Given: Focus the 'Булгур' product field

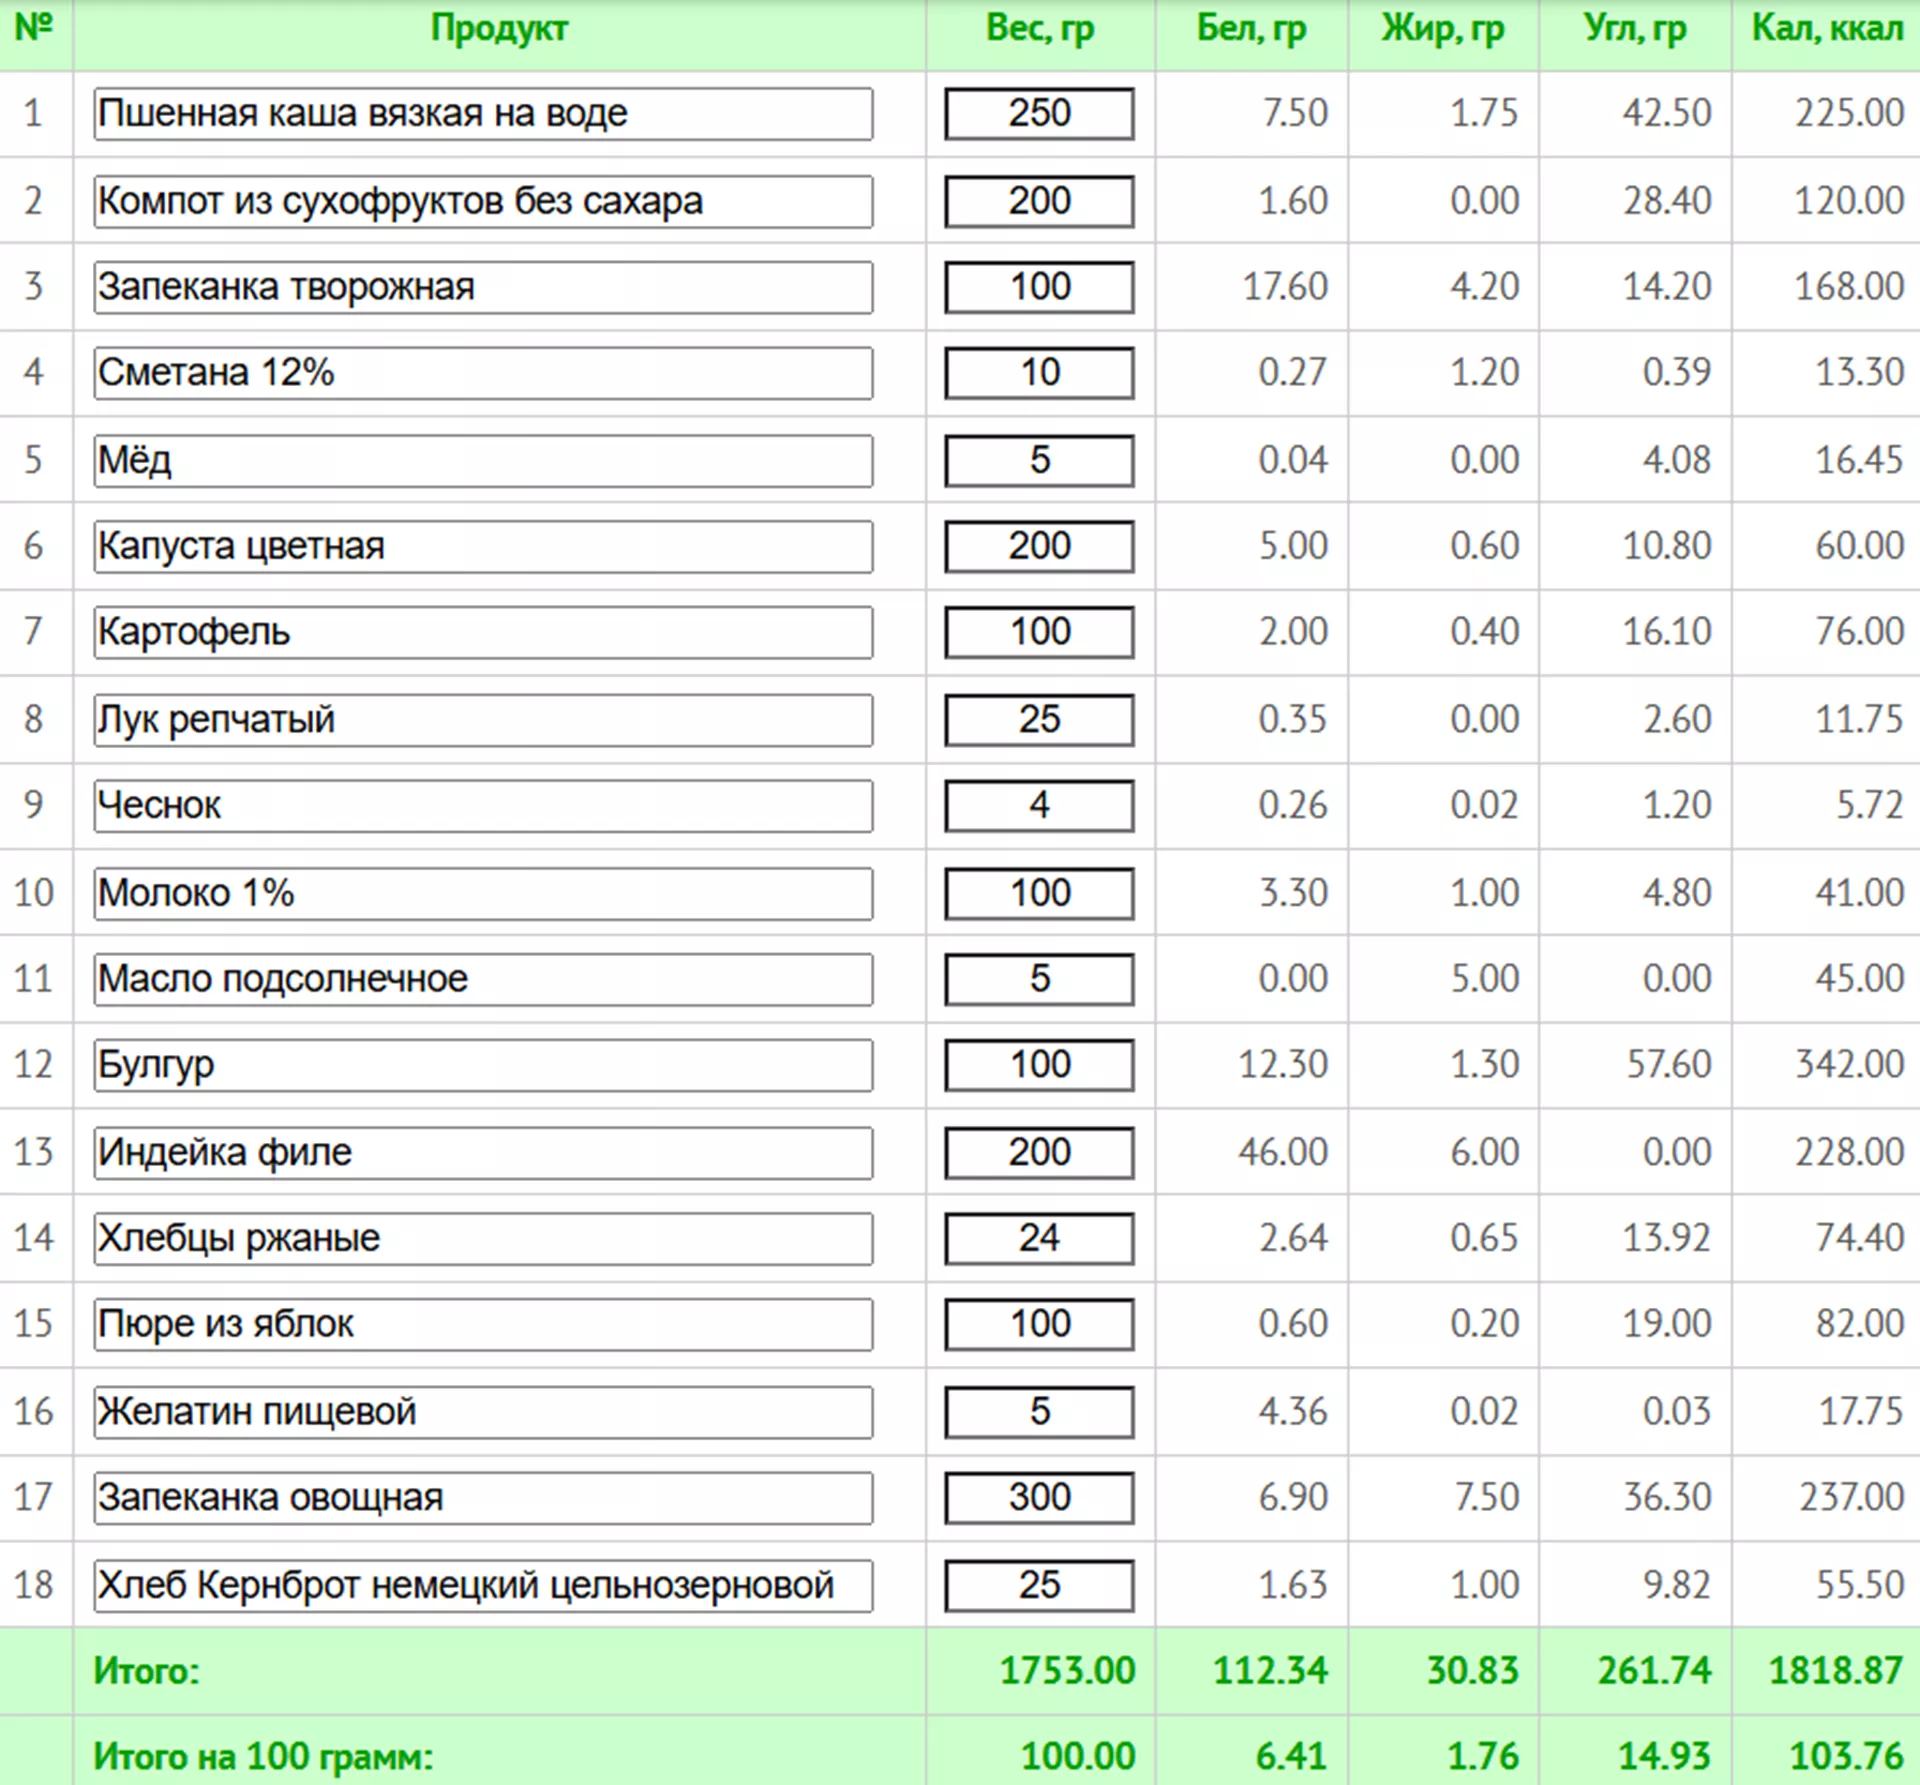Looking at the screenshot, I should click(x=483, y=1065).
